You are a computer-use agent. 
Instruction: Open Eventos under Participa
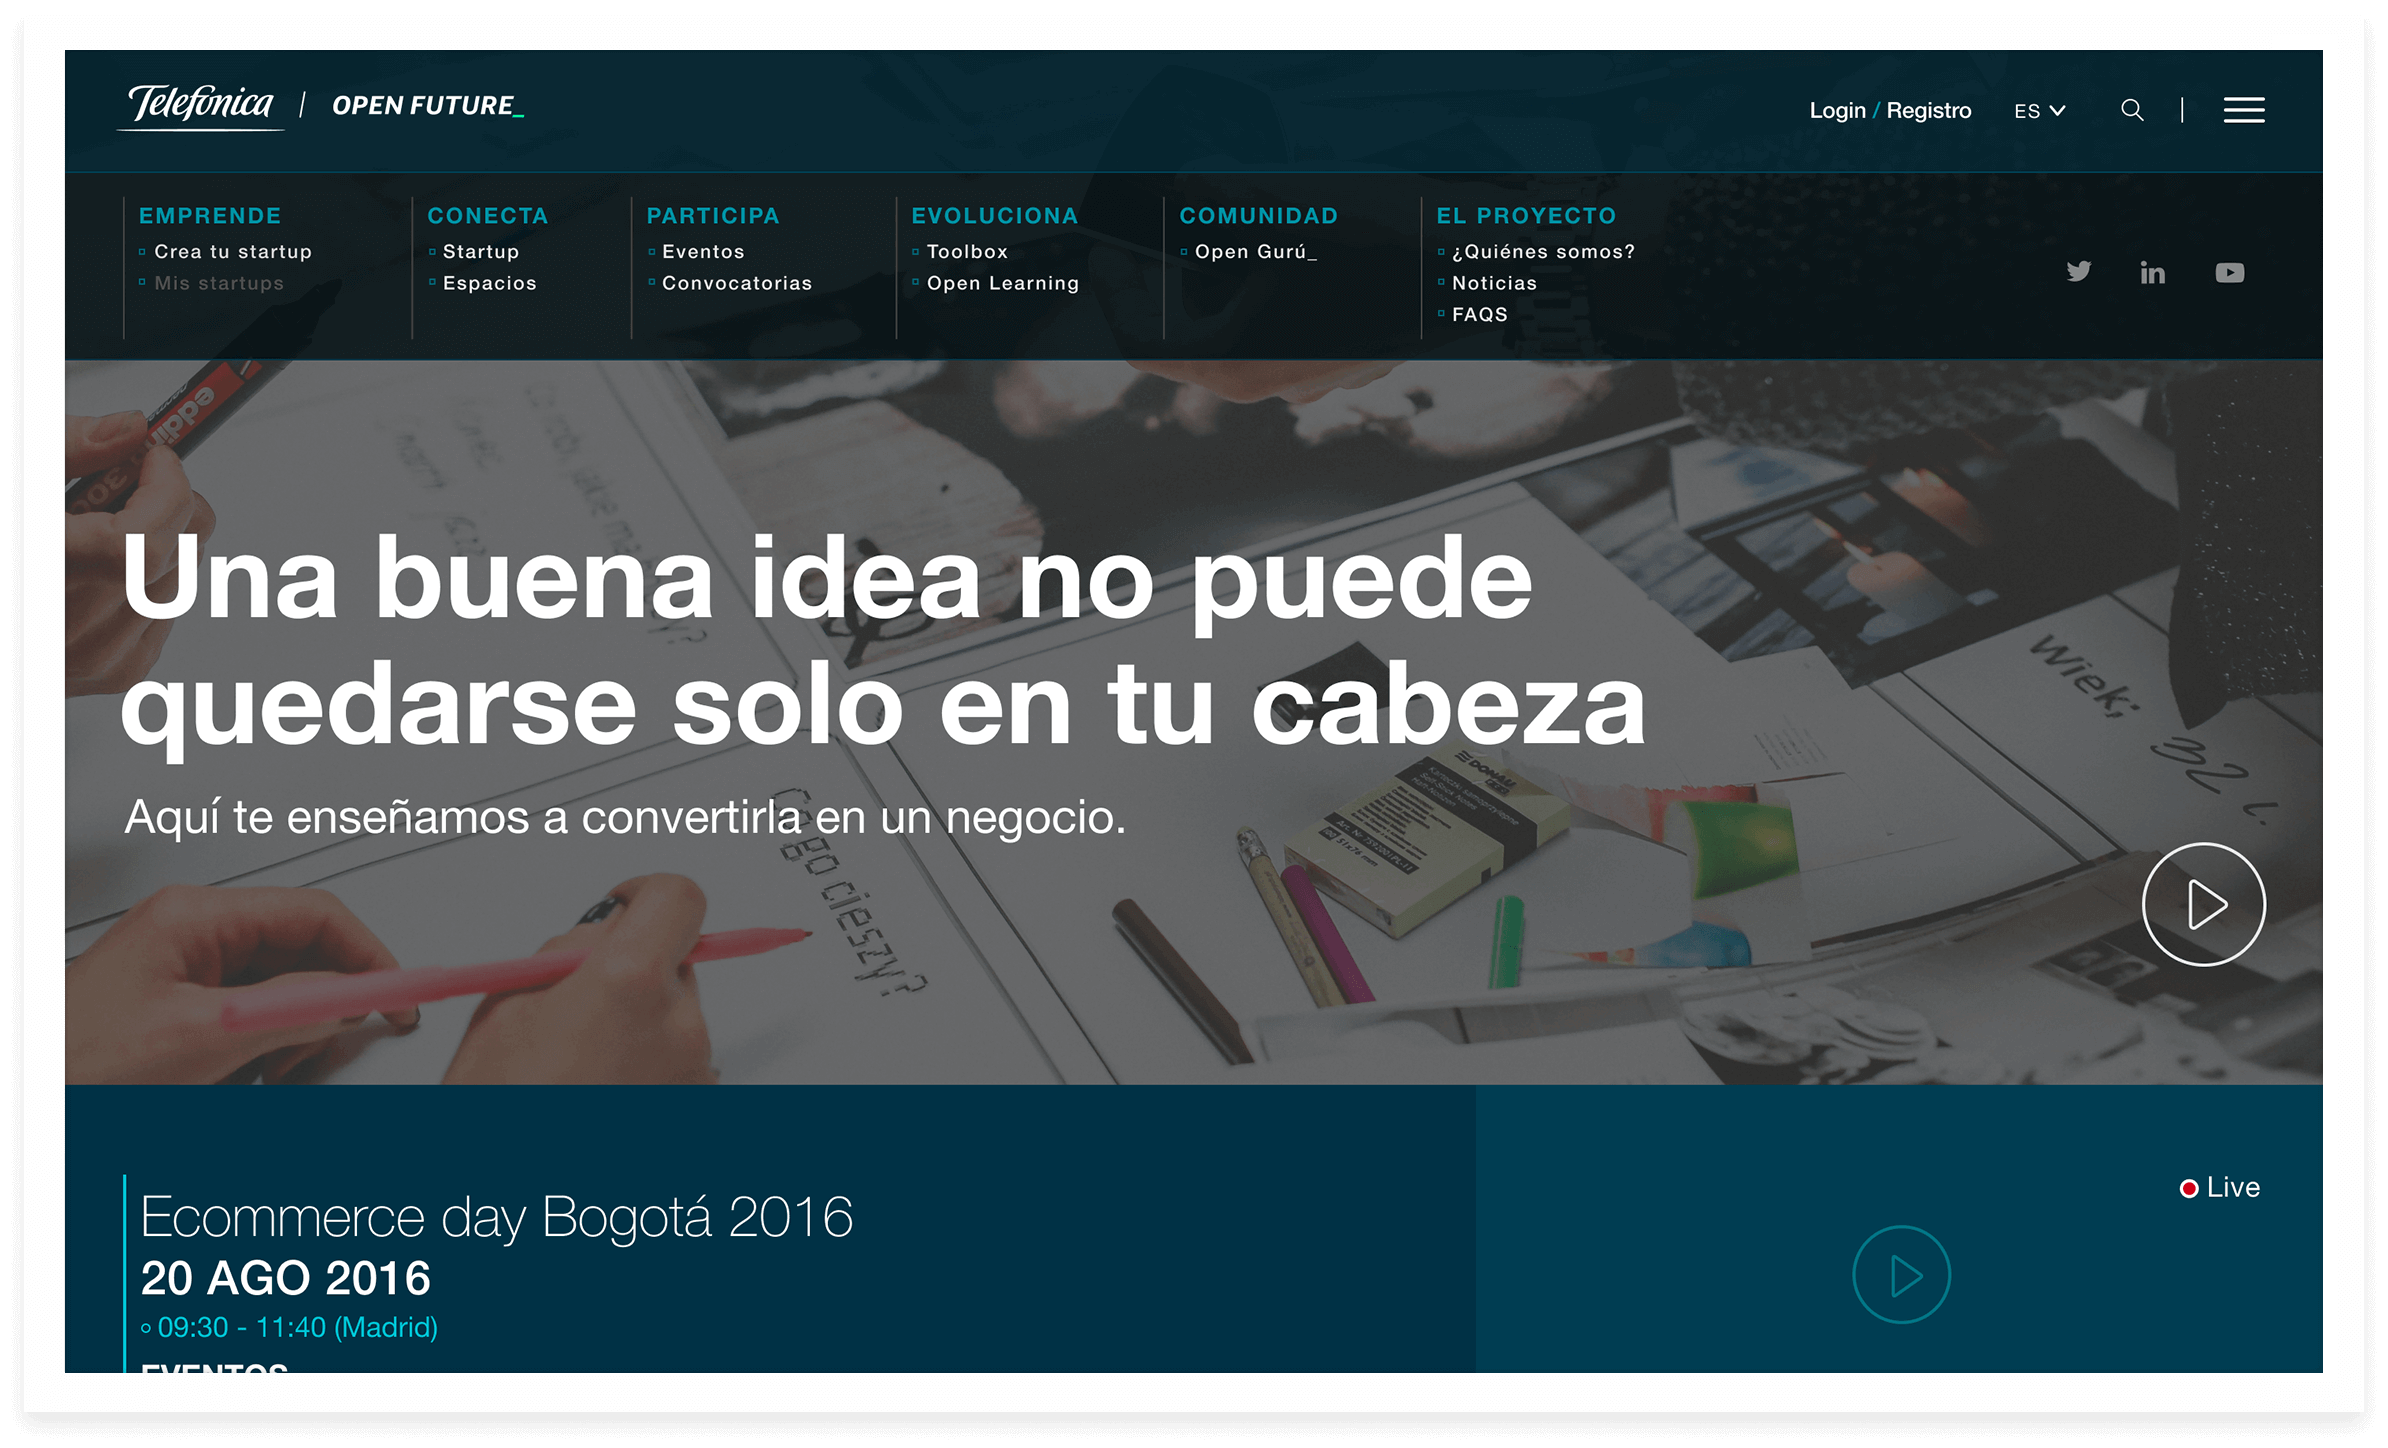tap(703, 252)
